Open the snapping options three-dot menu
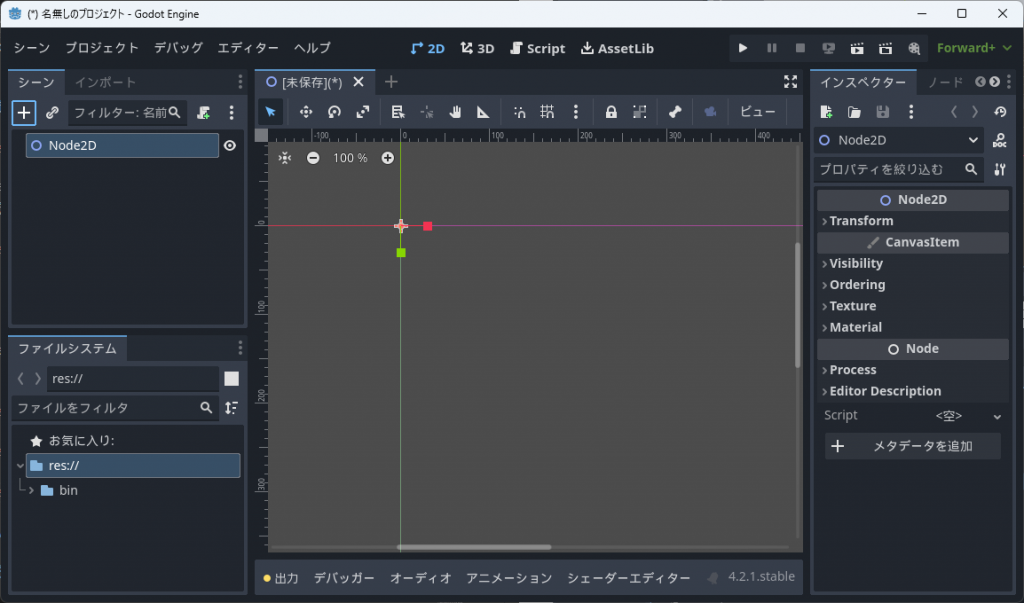This screenshot has width=1024, height=603. [575, 112]
